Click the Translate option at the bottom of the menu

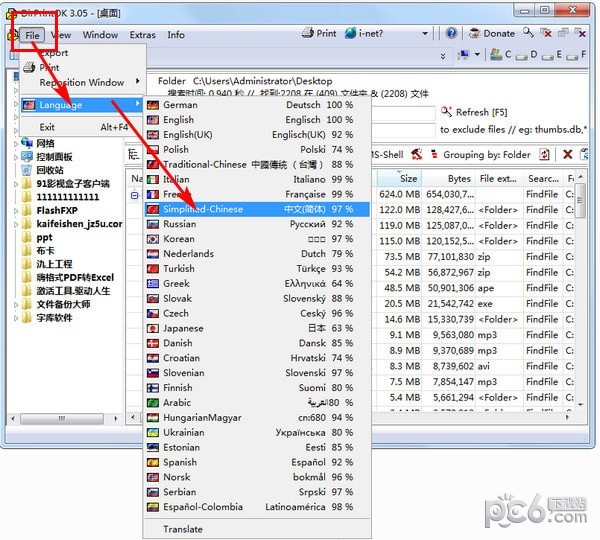tap(183, 529)
